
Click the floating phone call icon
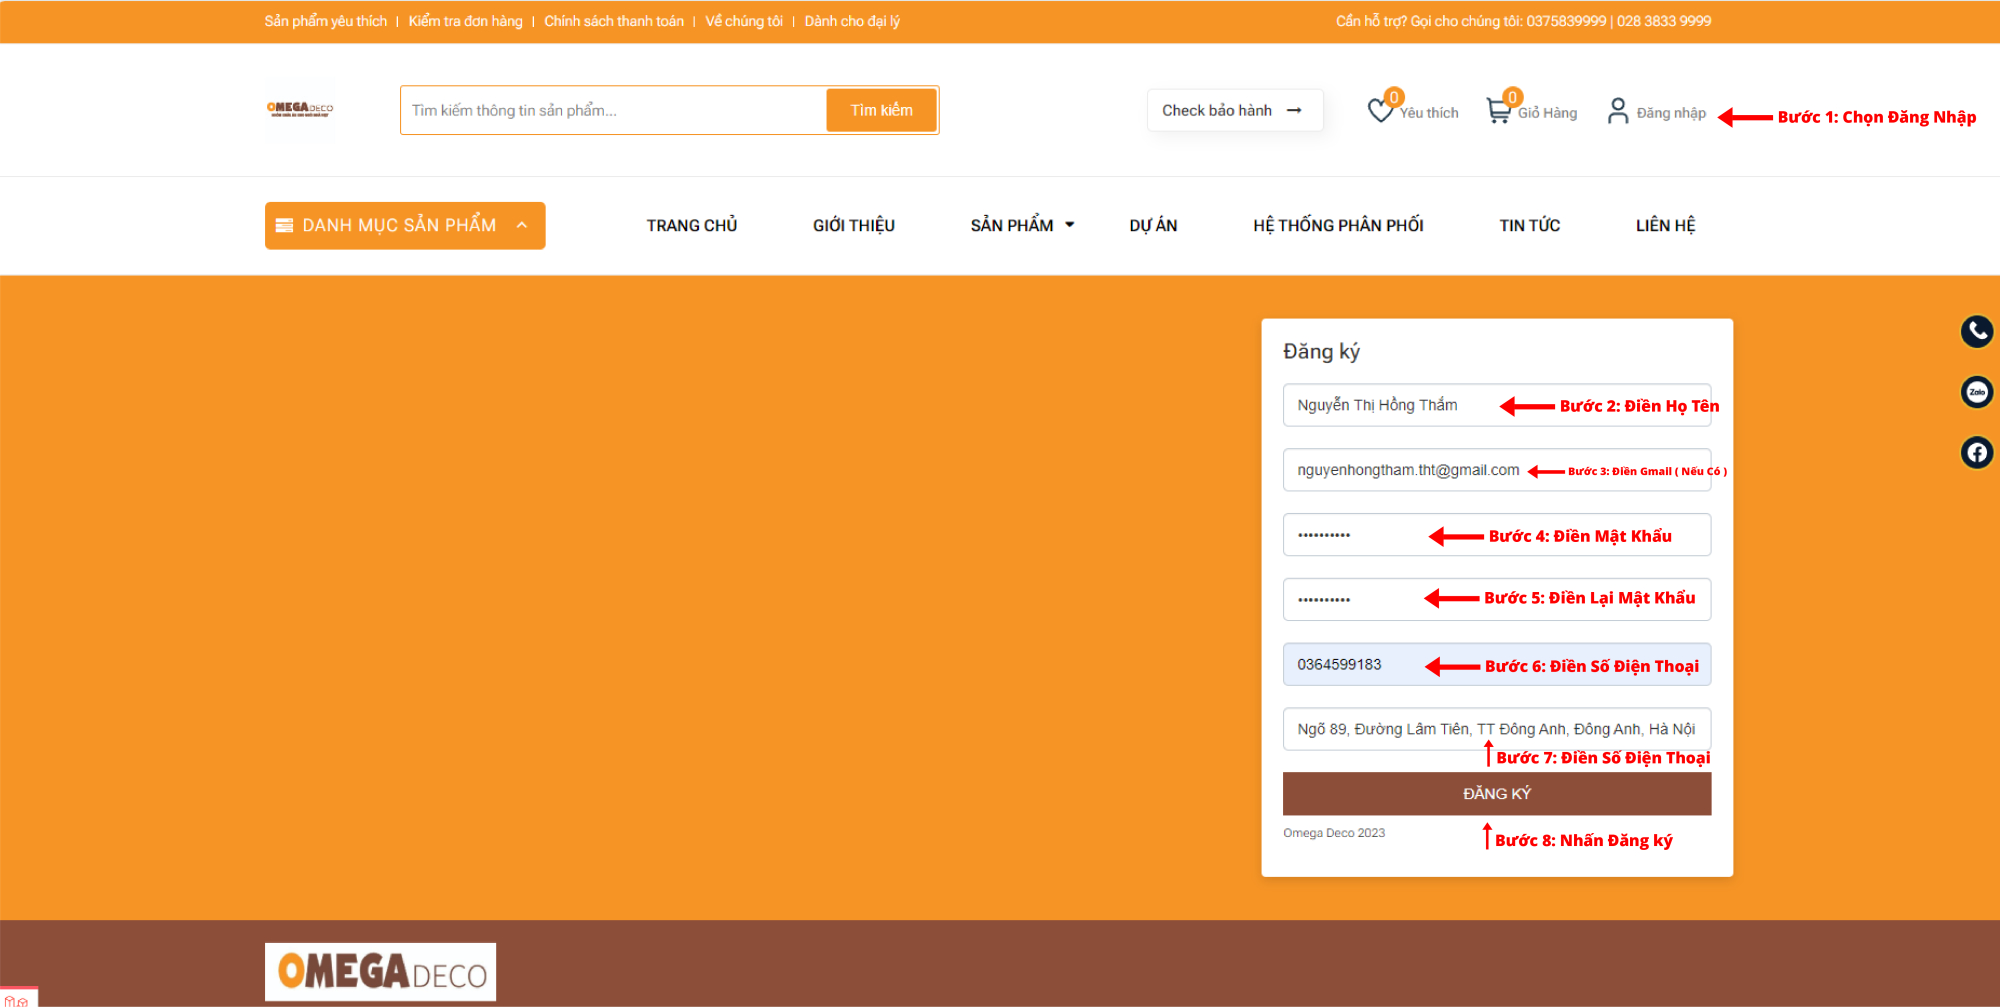(1977, 331)
